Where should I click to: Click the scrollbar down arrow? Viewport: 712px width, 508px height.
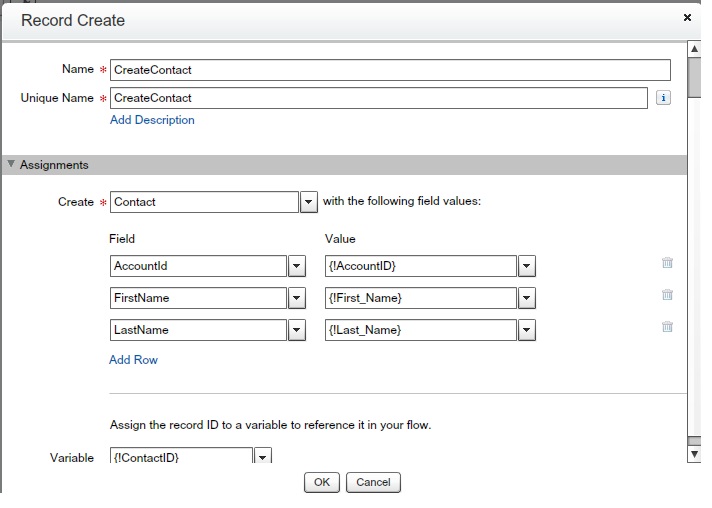(x=694, y=454)
